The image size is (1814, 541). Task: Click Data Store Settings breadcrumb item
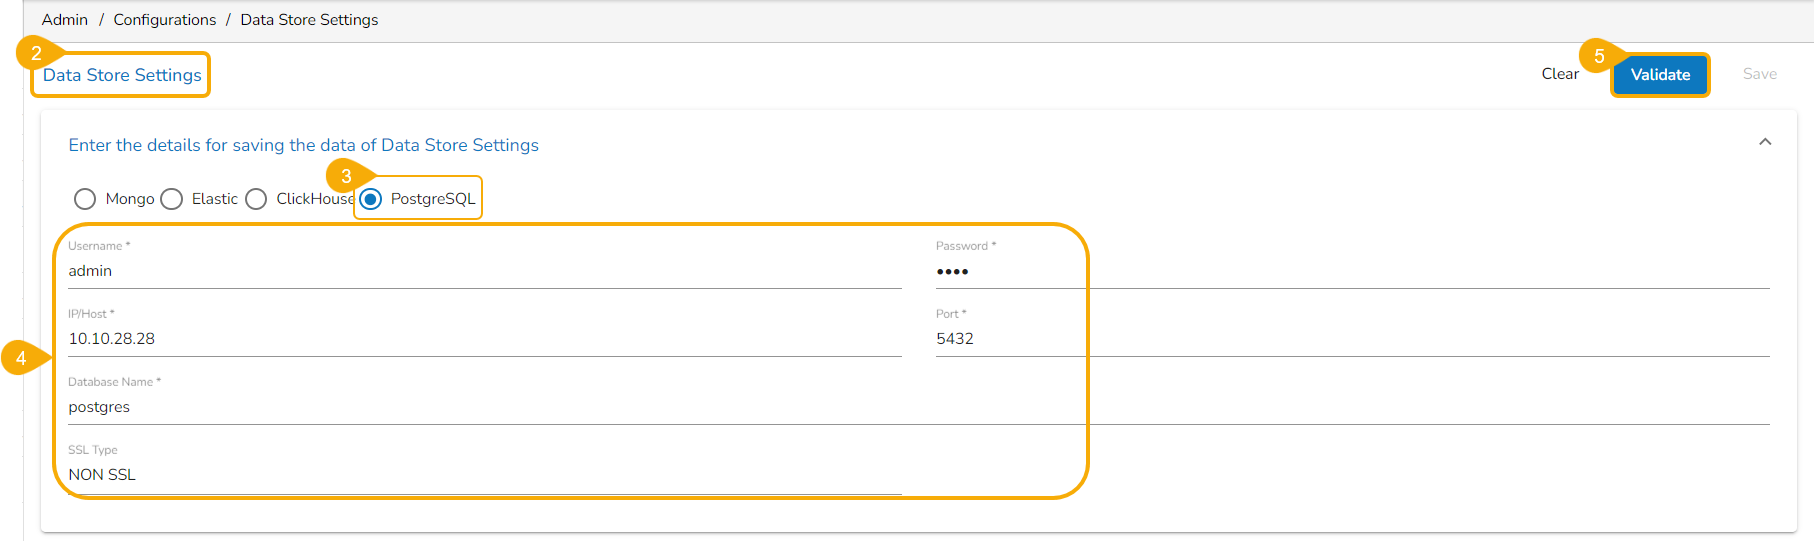[309, 20]
